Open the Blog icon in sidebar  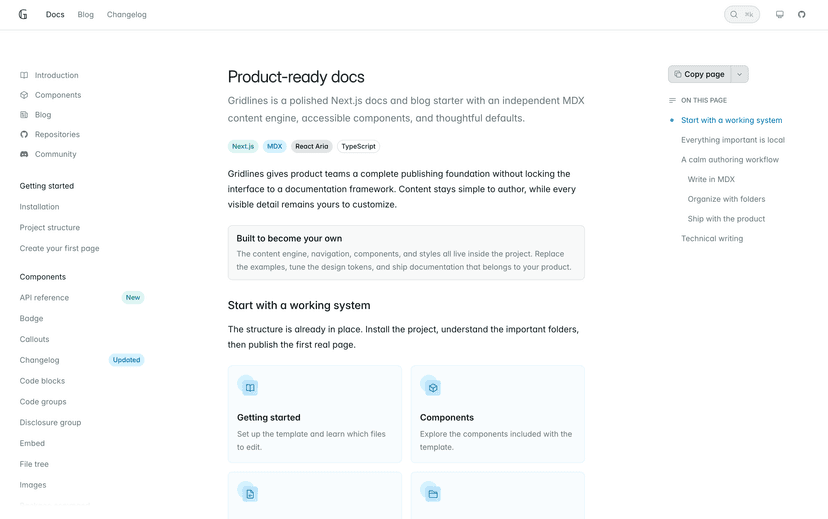[x=24, y=115]
